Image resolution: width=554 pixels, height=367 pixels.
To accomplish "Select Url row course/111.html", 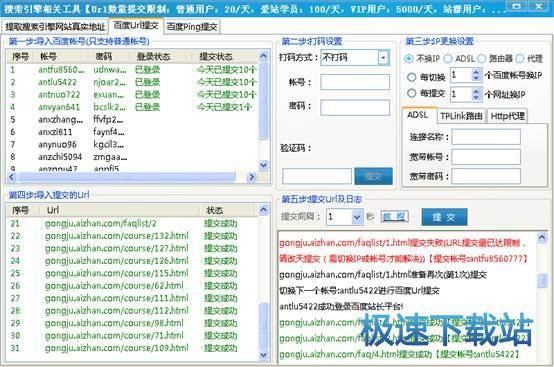I will (x=132, y=298).
